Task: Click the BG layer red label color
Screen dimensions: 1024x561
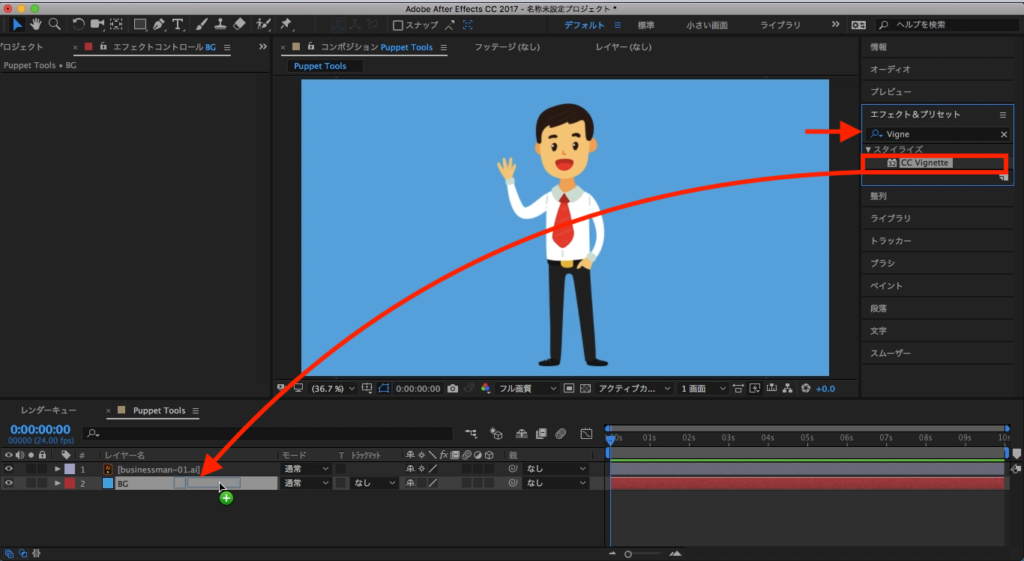Action: [x=69, y=483]
